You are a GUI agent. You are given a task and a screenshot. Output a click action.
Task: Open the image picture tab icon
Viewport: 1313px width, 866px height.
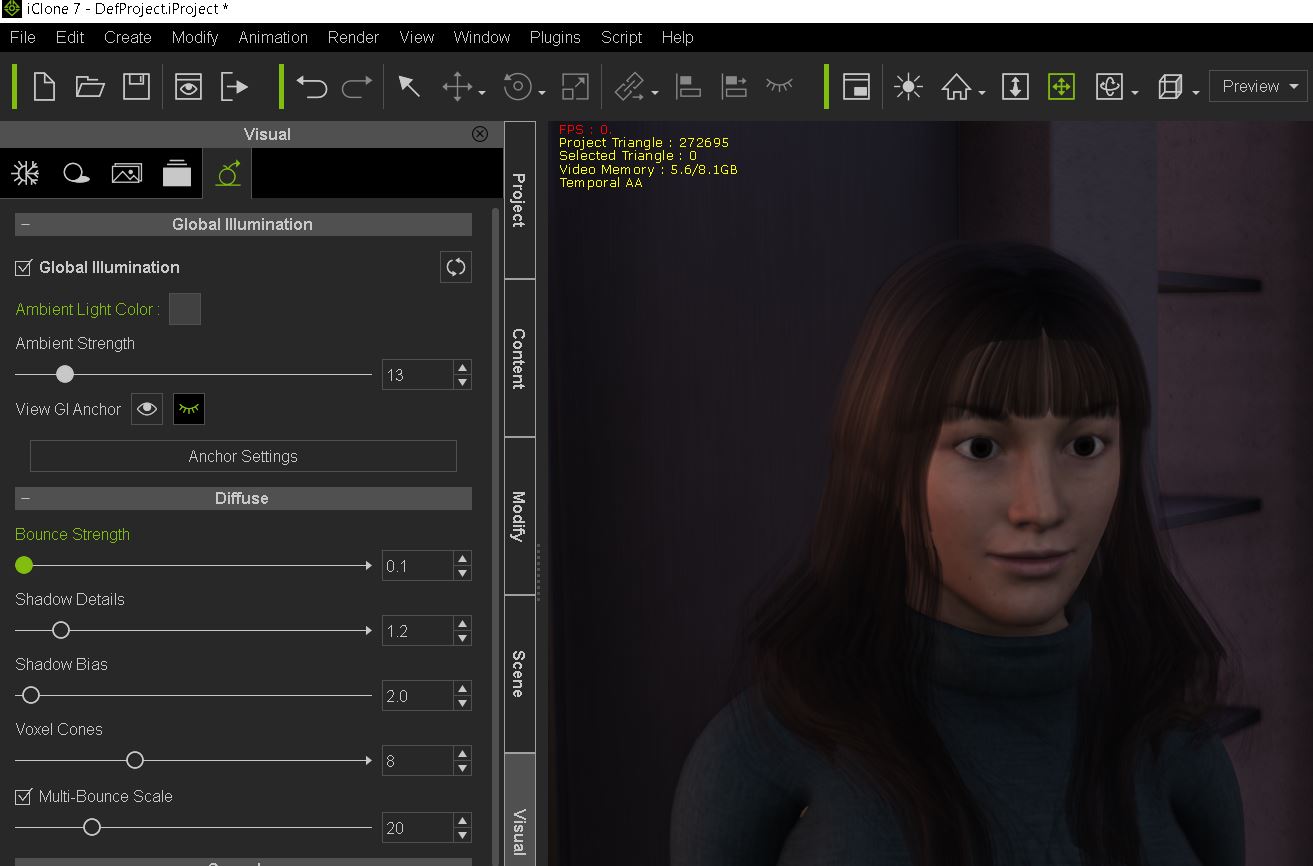pos(126,173)
